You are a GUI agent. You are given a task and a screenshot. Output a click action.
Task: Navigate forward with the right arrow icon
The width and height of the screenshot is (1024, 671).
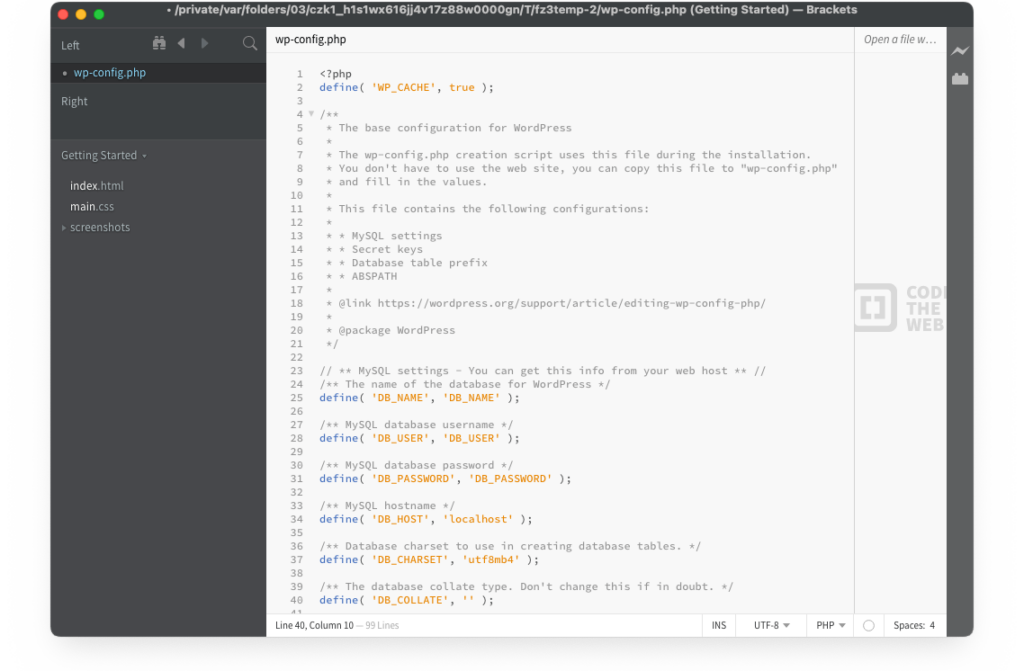(x=204, y=44)
